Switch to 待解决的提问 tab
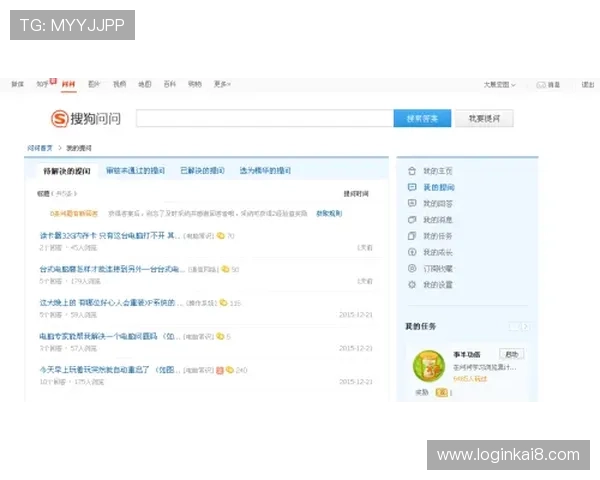 (67, 171)
